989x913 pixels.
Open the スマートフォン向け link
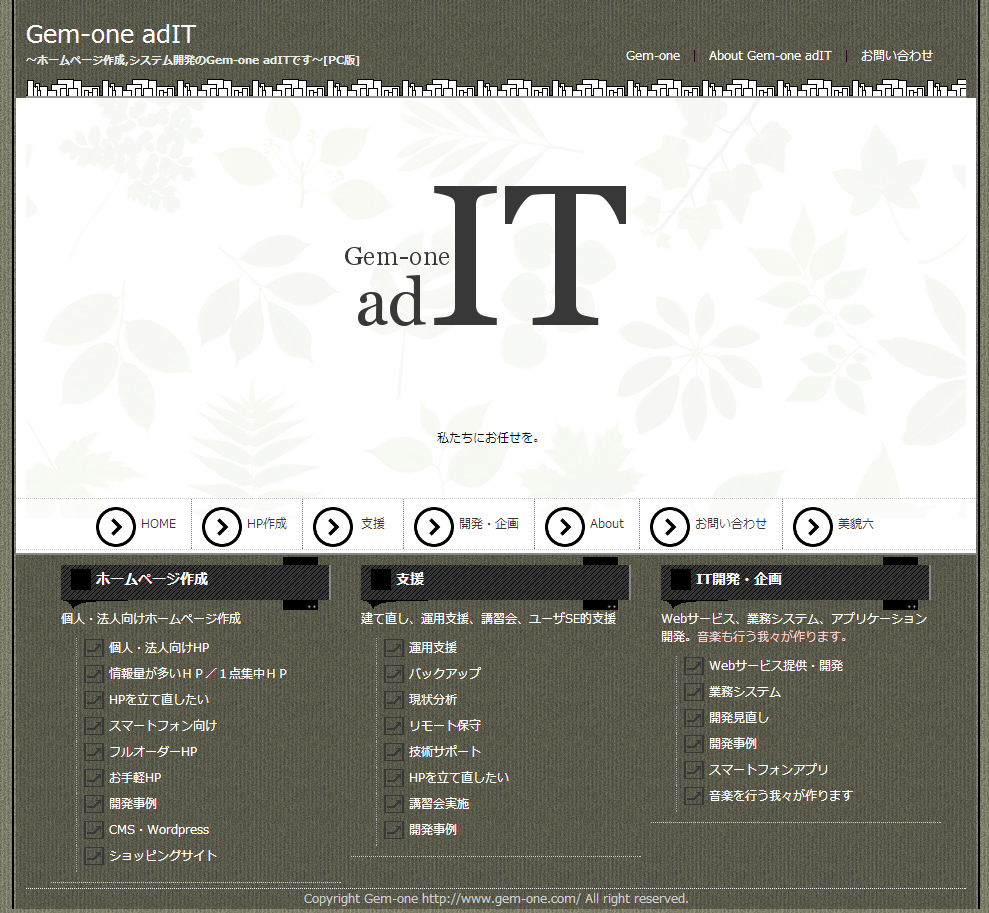coord(162,726)
